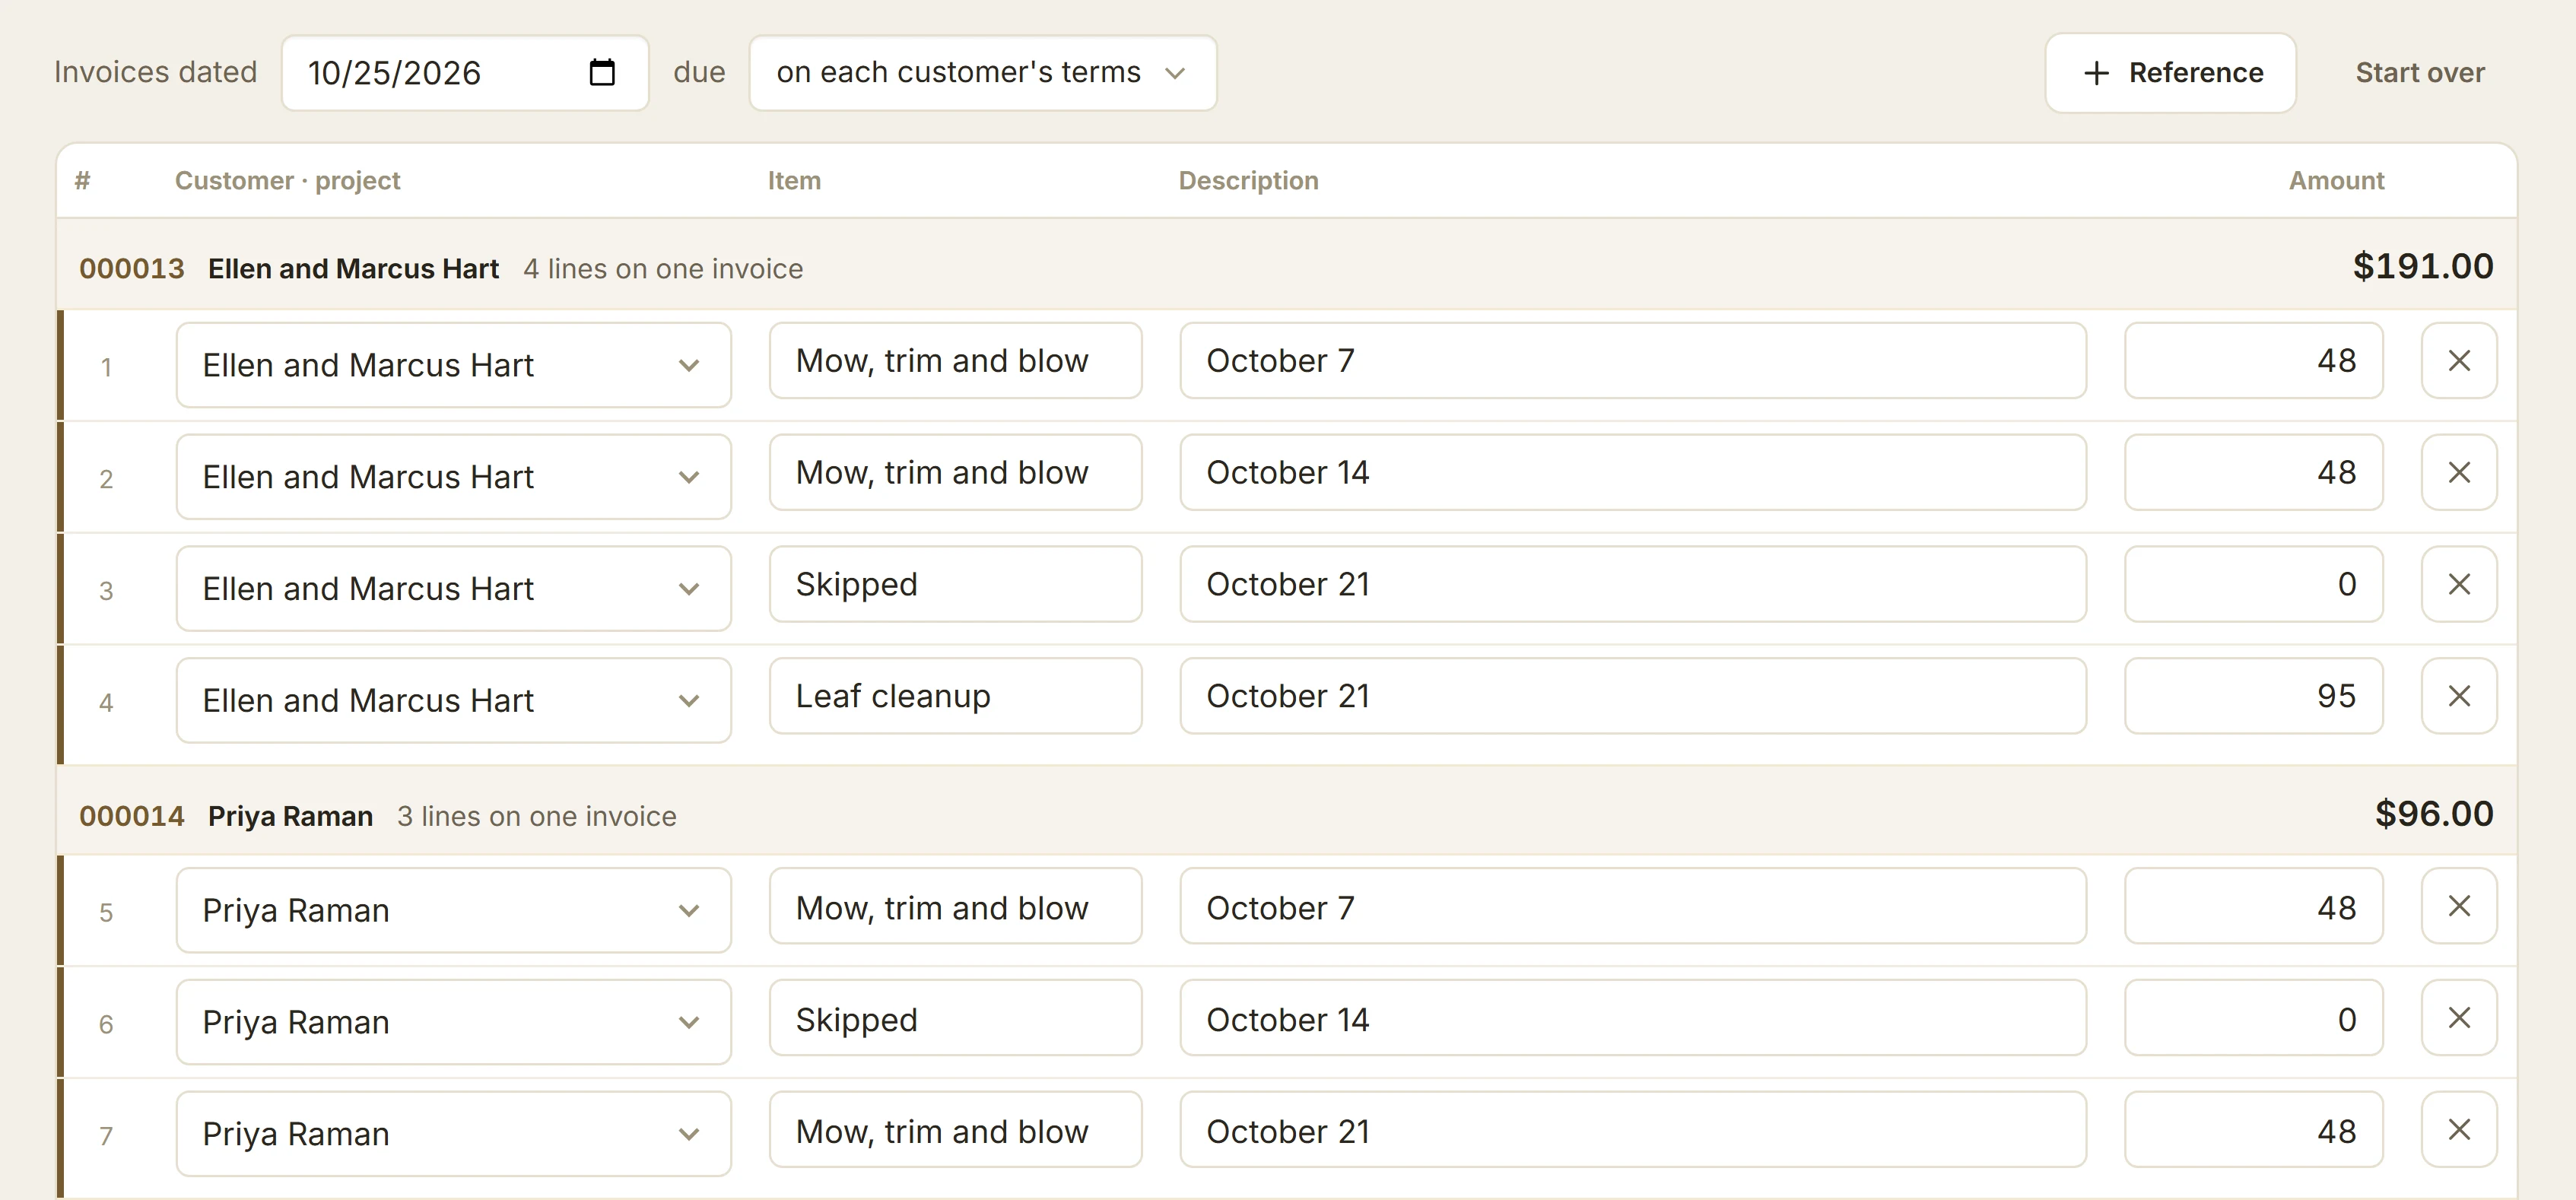Edit the Skipped item on line 6
Image resolution: width=2576 pixels, height=1200 pixels.
[955, 1018]
